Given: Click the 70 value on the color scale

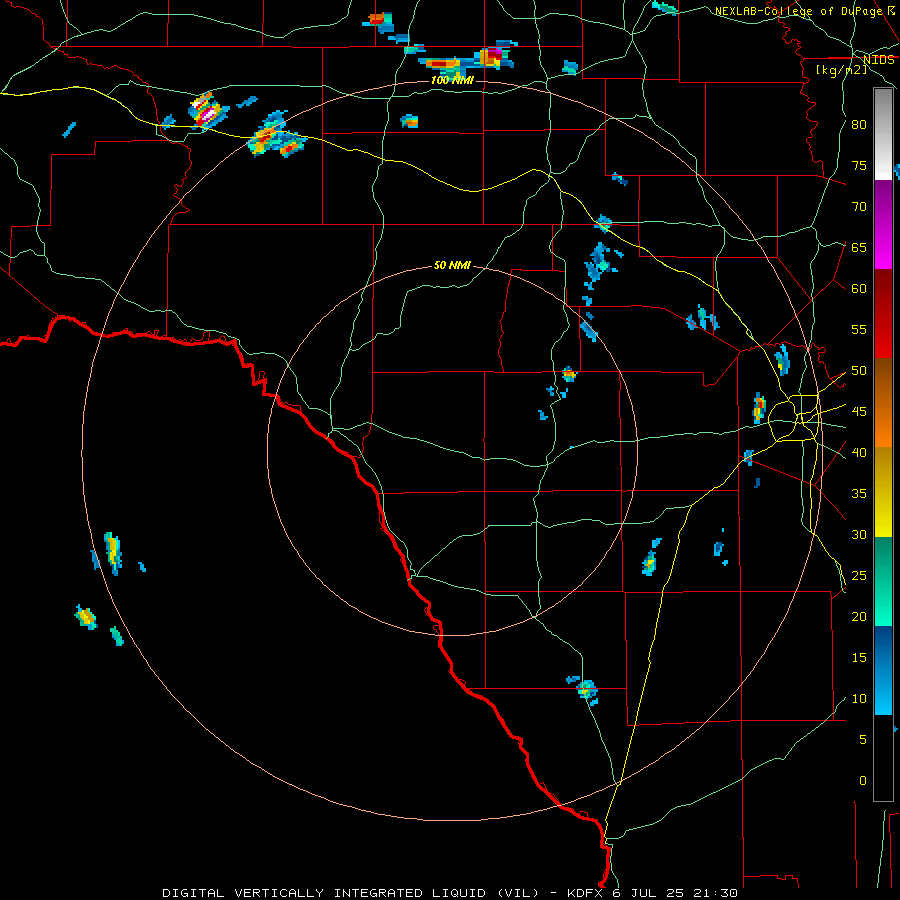Looking at the screenshot, I should click(x=859, y=207).
